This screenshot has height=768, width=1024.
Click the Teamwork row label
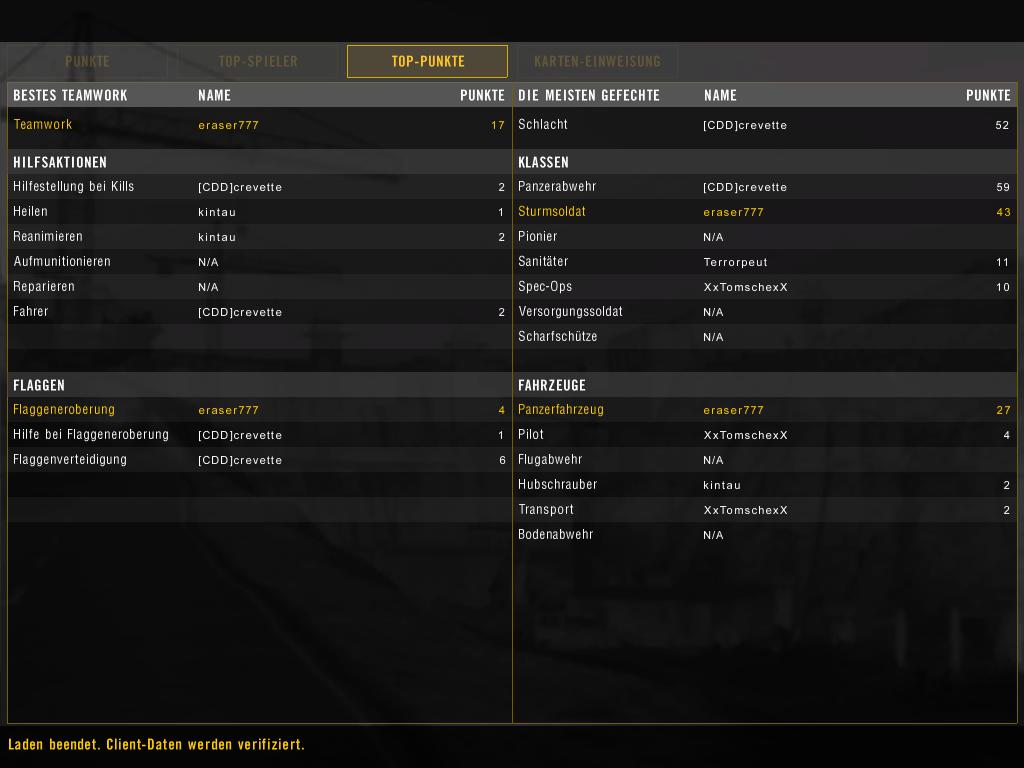[43, 125]
